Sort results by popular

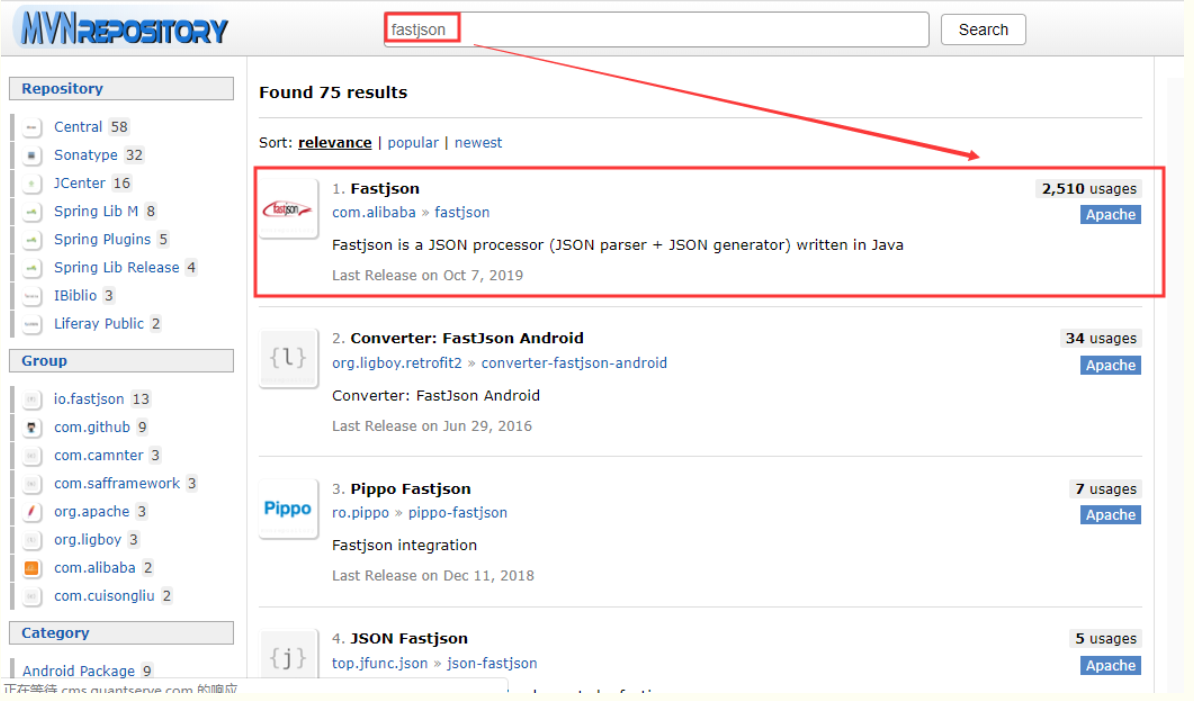[413, 142]
